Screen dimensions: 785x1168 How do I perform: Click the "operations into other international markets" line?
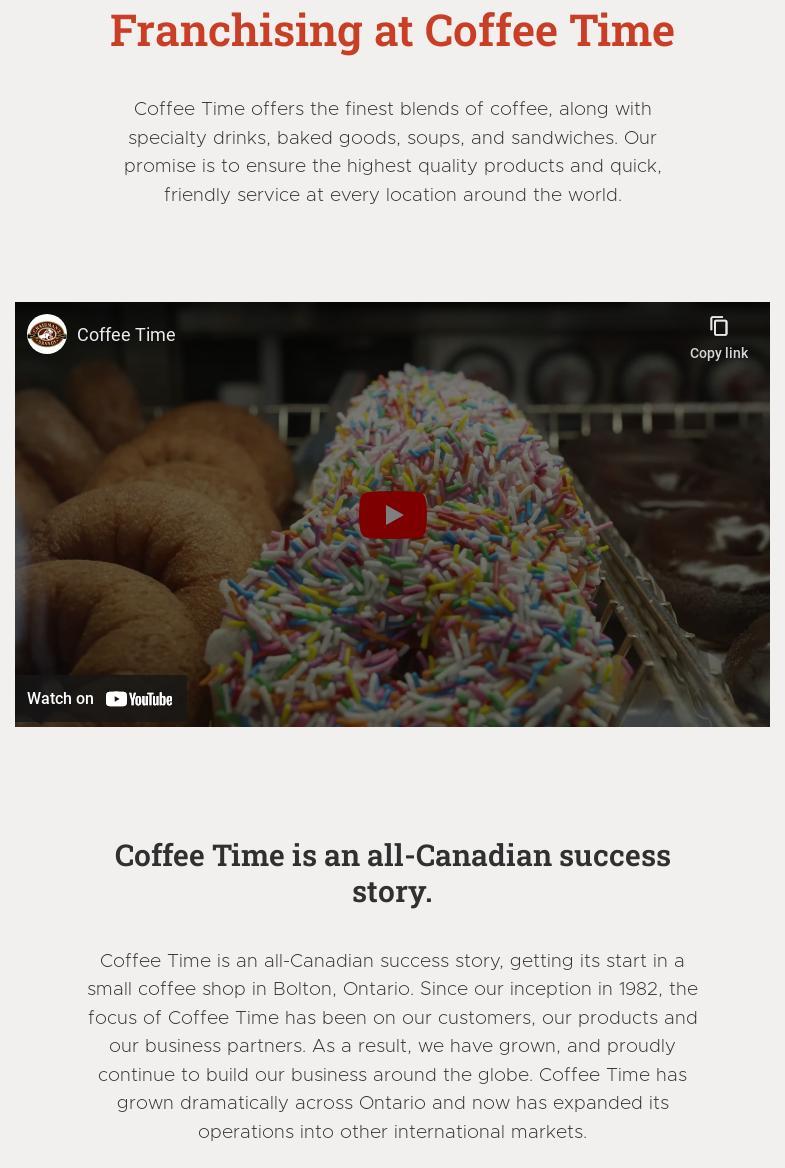(x=392, y=1132)
